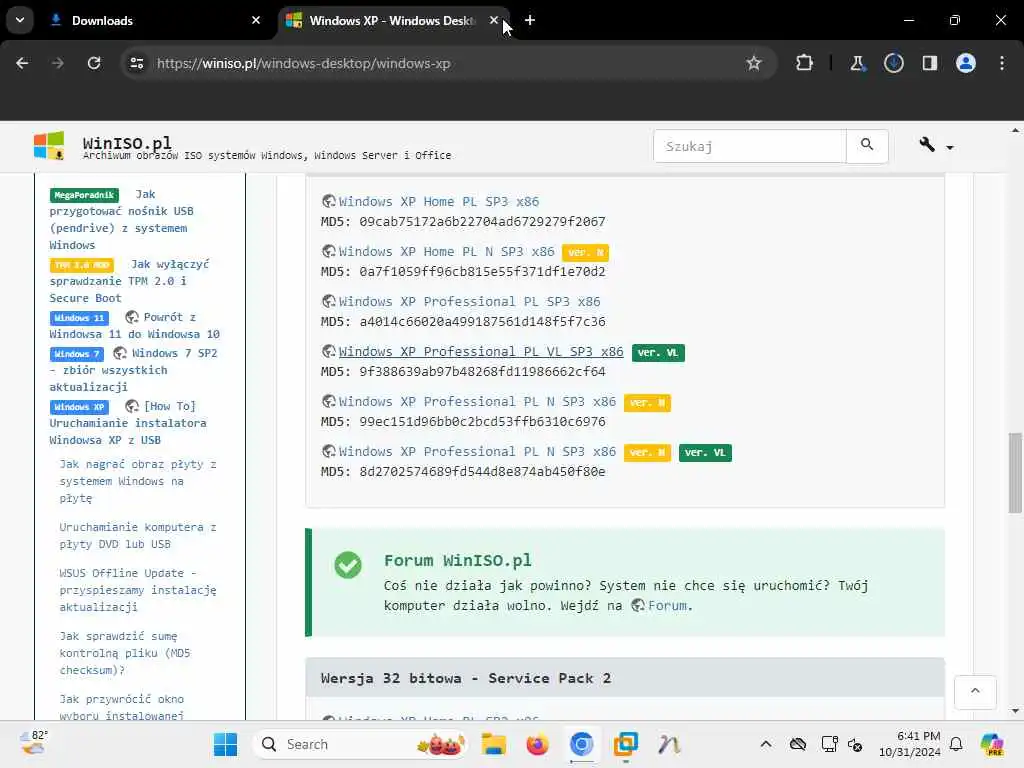The image size is (1024, 768).
Task: Switch to the Windows XP - Windows Desktop tab
Action: (x=393, y=20)
